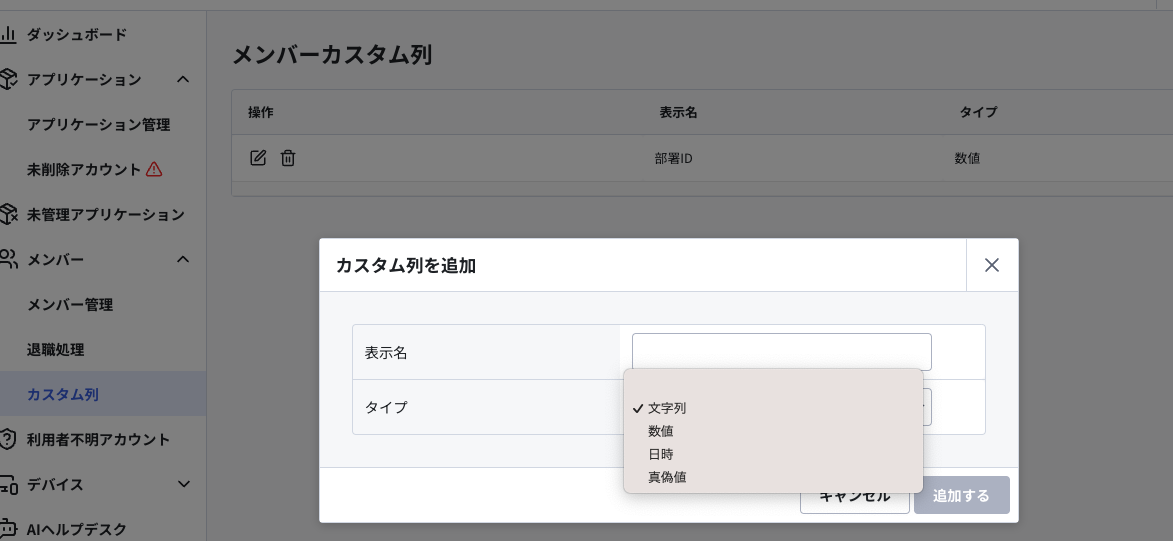Click the 未管理アプリケーション icon
The width and height of the screenshot is (1173, 541).
coord(7,214)
